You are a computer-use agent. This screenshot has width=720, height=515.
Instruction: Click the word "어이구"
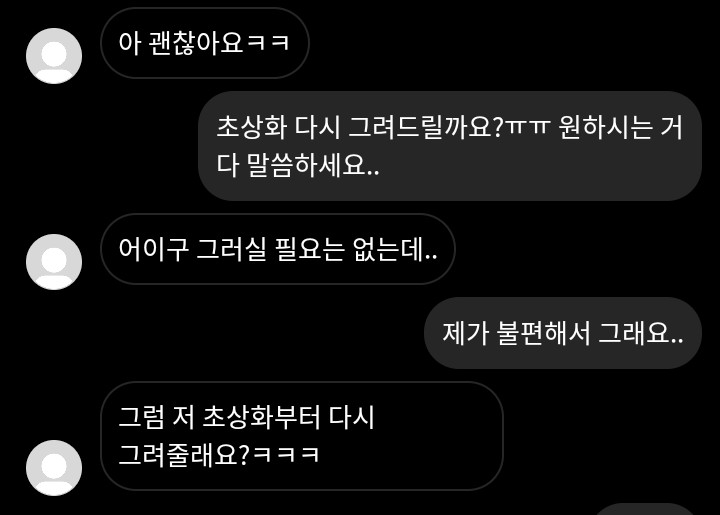153,249
